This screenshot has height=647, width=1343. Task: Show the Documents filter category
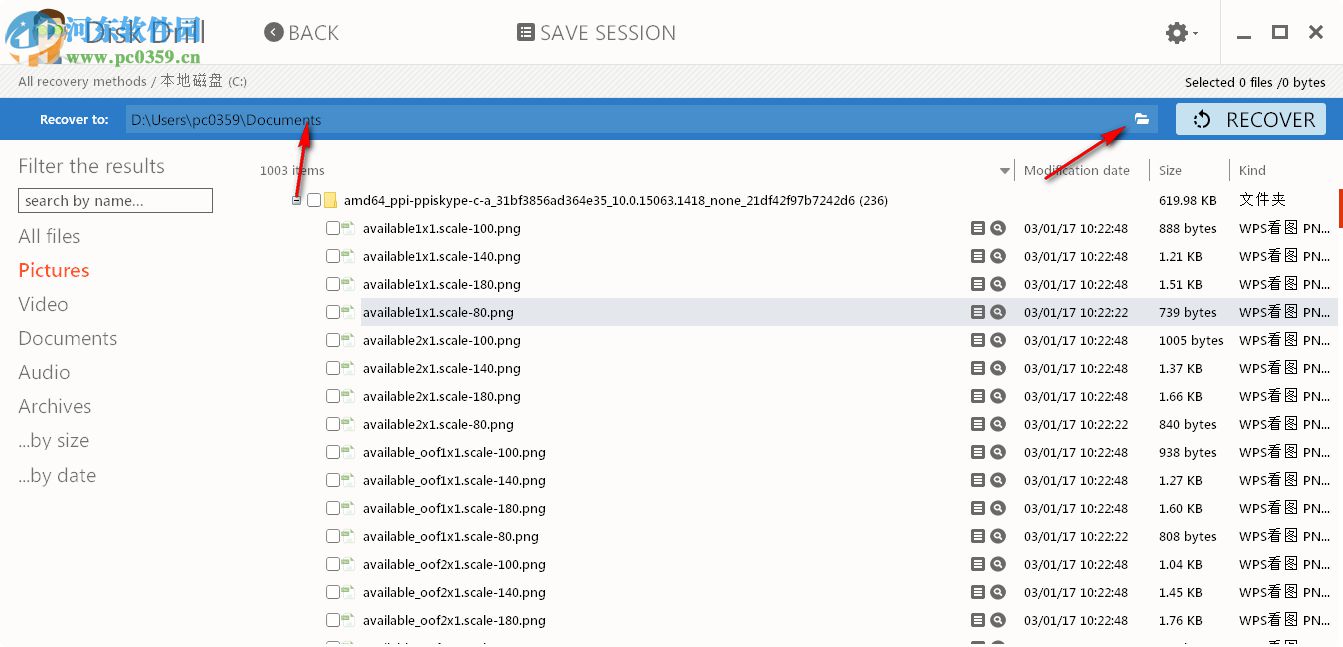point(67,338)
